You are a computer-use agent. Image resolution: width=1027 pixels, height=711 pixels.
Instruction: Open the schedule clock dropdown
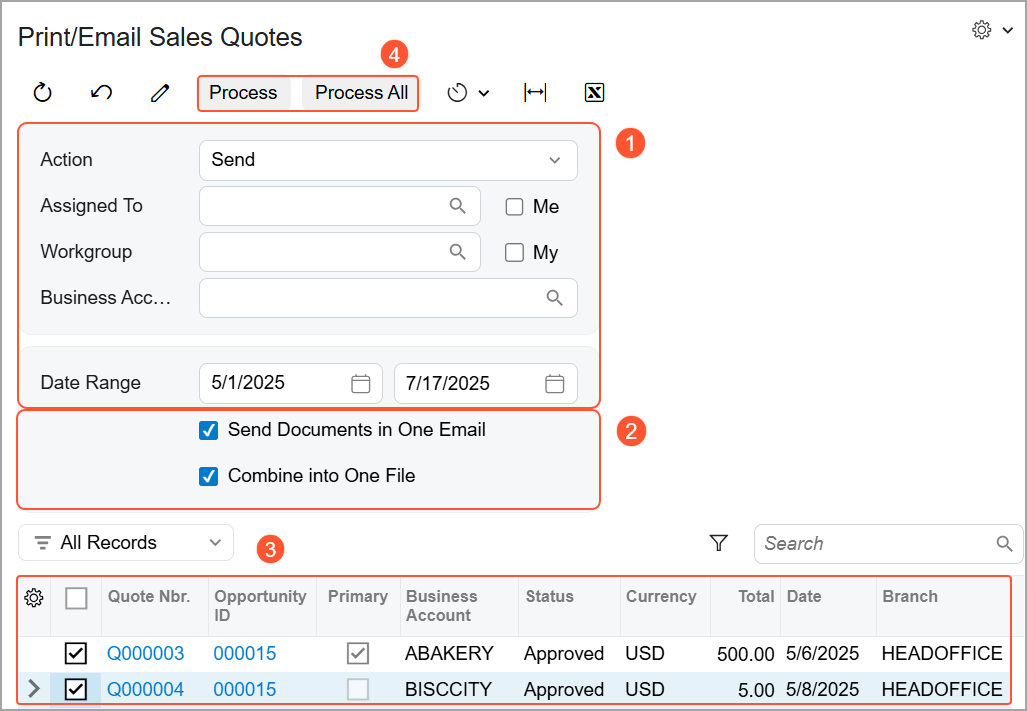468,93
